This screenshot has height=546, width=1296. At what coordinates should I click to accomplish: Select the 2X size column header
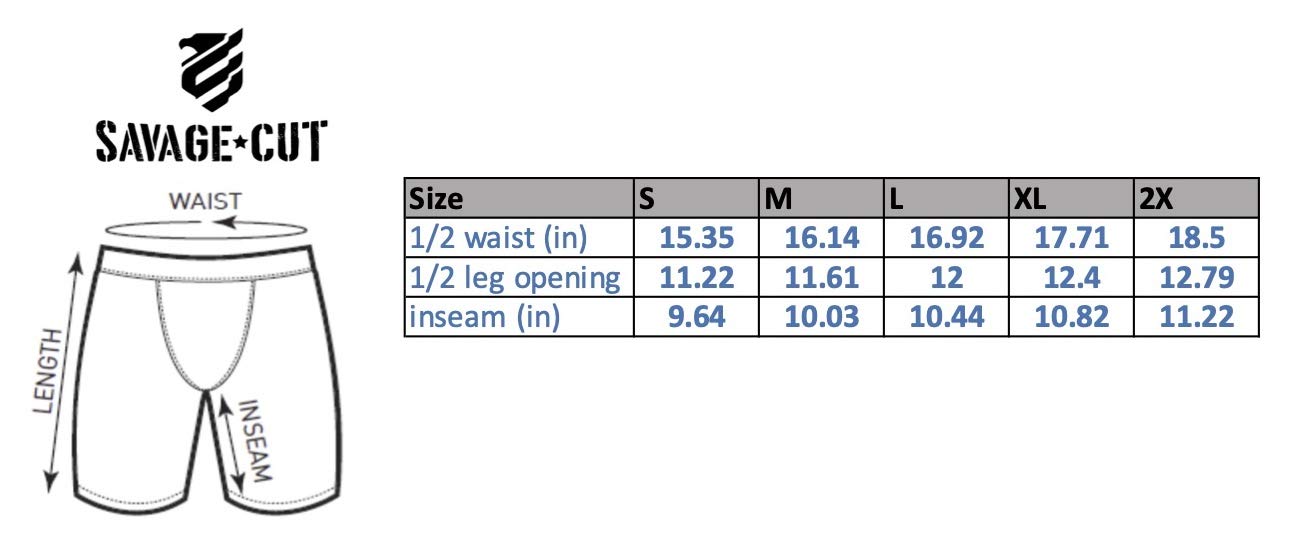point(1196,198)
